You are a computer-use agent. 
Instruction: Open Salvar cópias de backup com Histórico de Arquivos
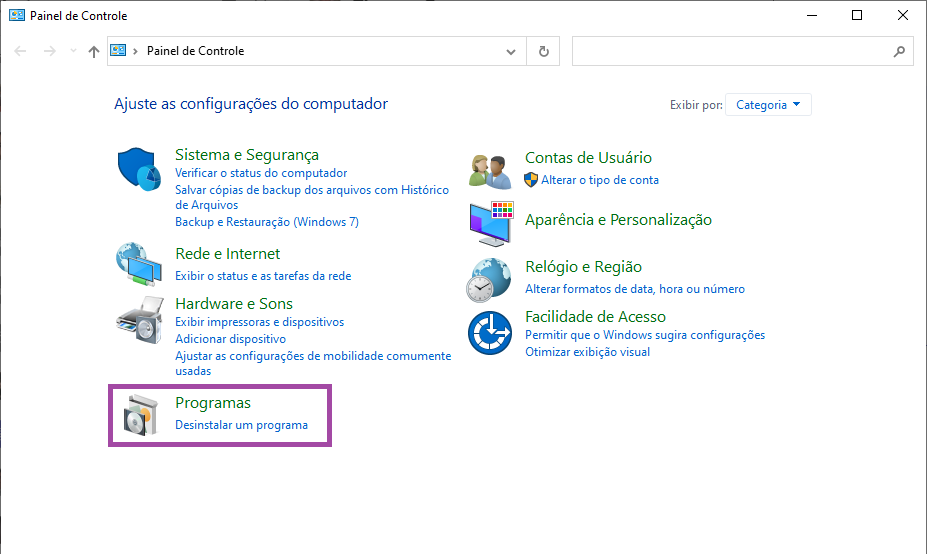[312, 197]
